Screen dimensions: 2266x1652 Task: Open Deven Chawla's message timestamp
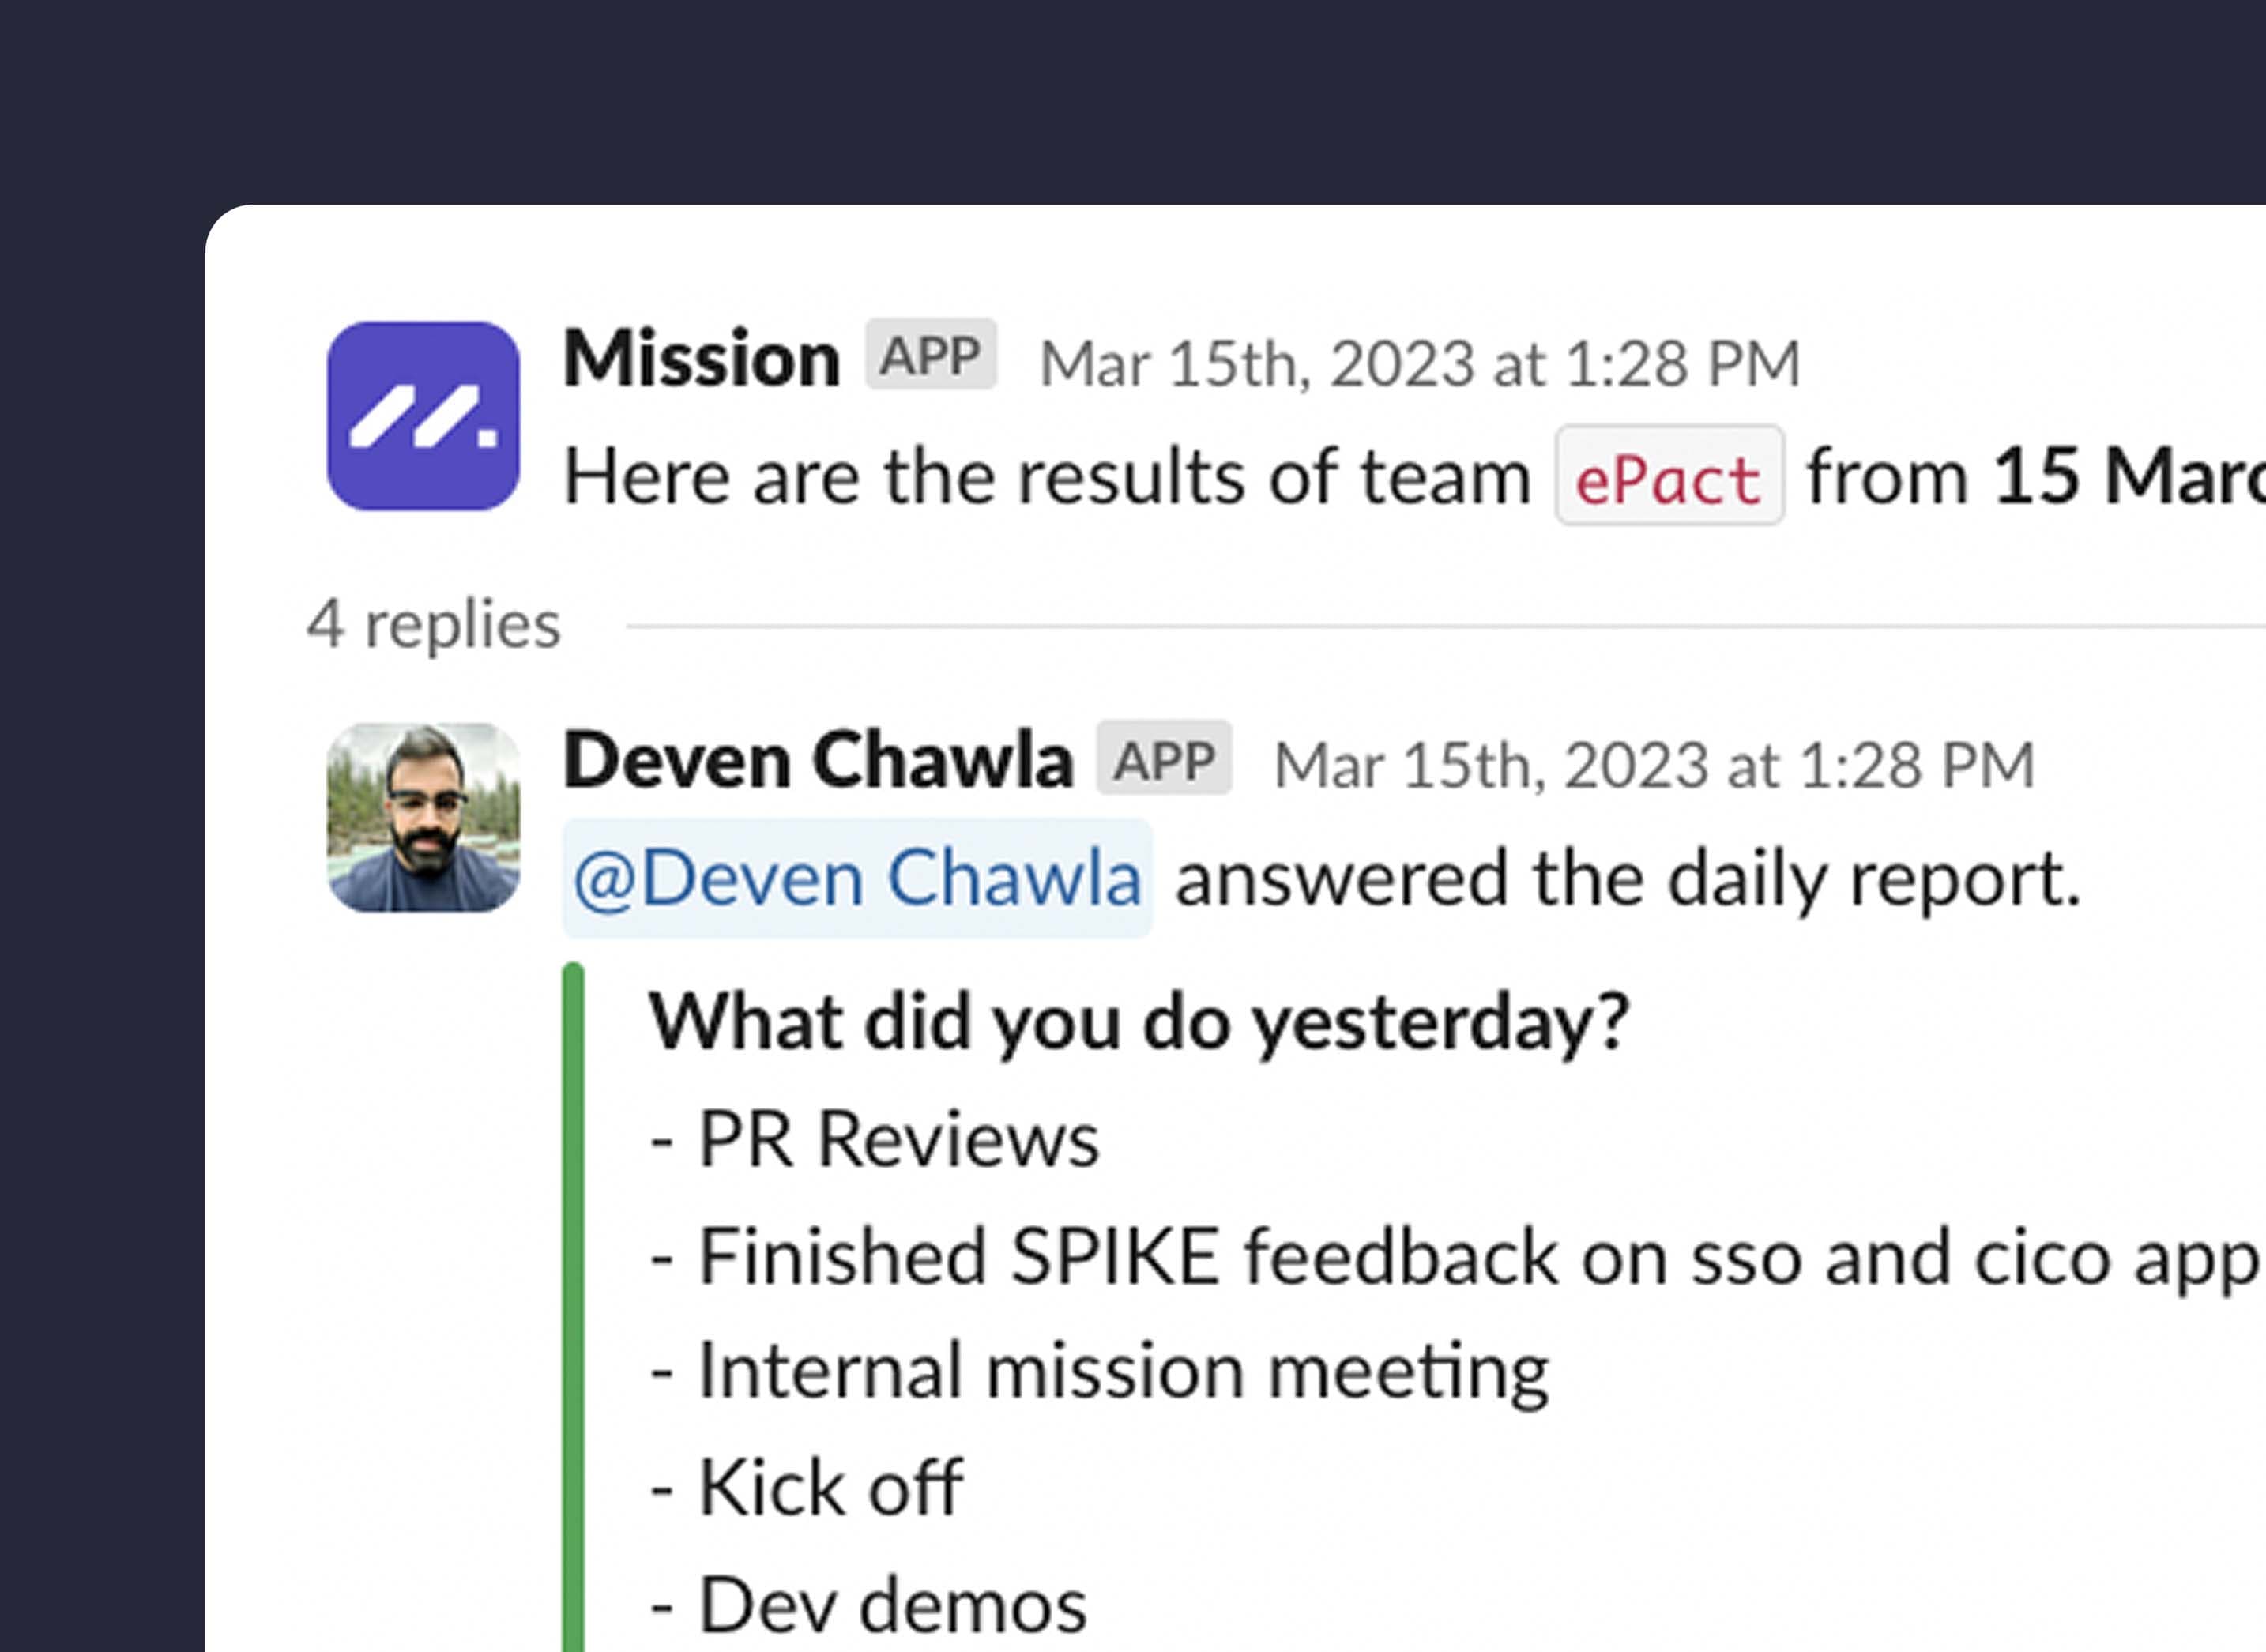coord(1654,766)
